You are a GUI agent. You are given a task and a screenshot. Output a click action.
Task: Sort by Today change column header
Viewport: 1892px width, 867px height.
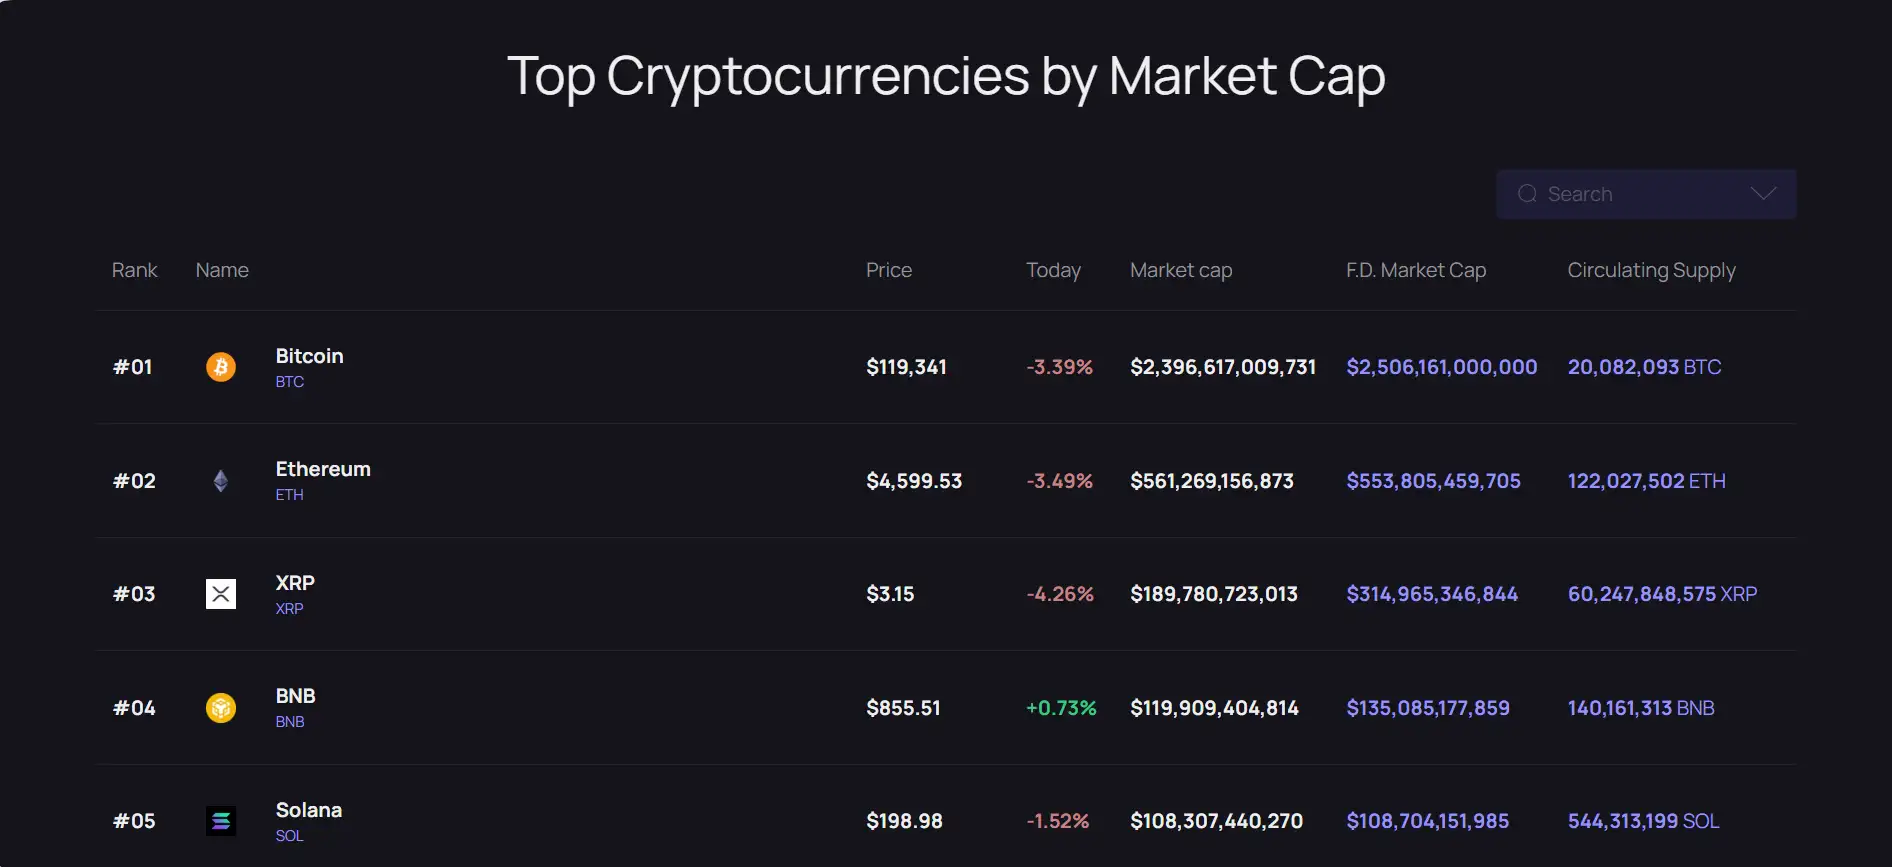(1053, 270)
